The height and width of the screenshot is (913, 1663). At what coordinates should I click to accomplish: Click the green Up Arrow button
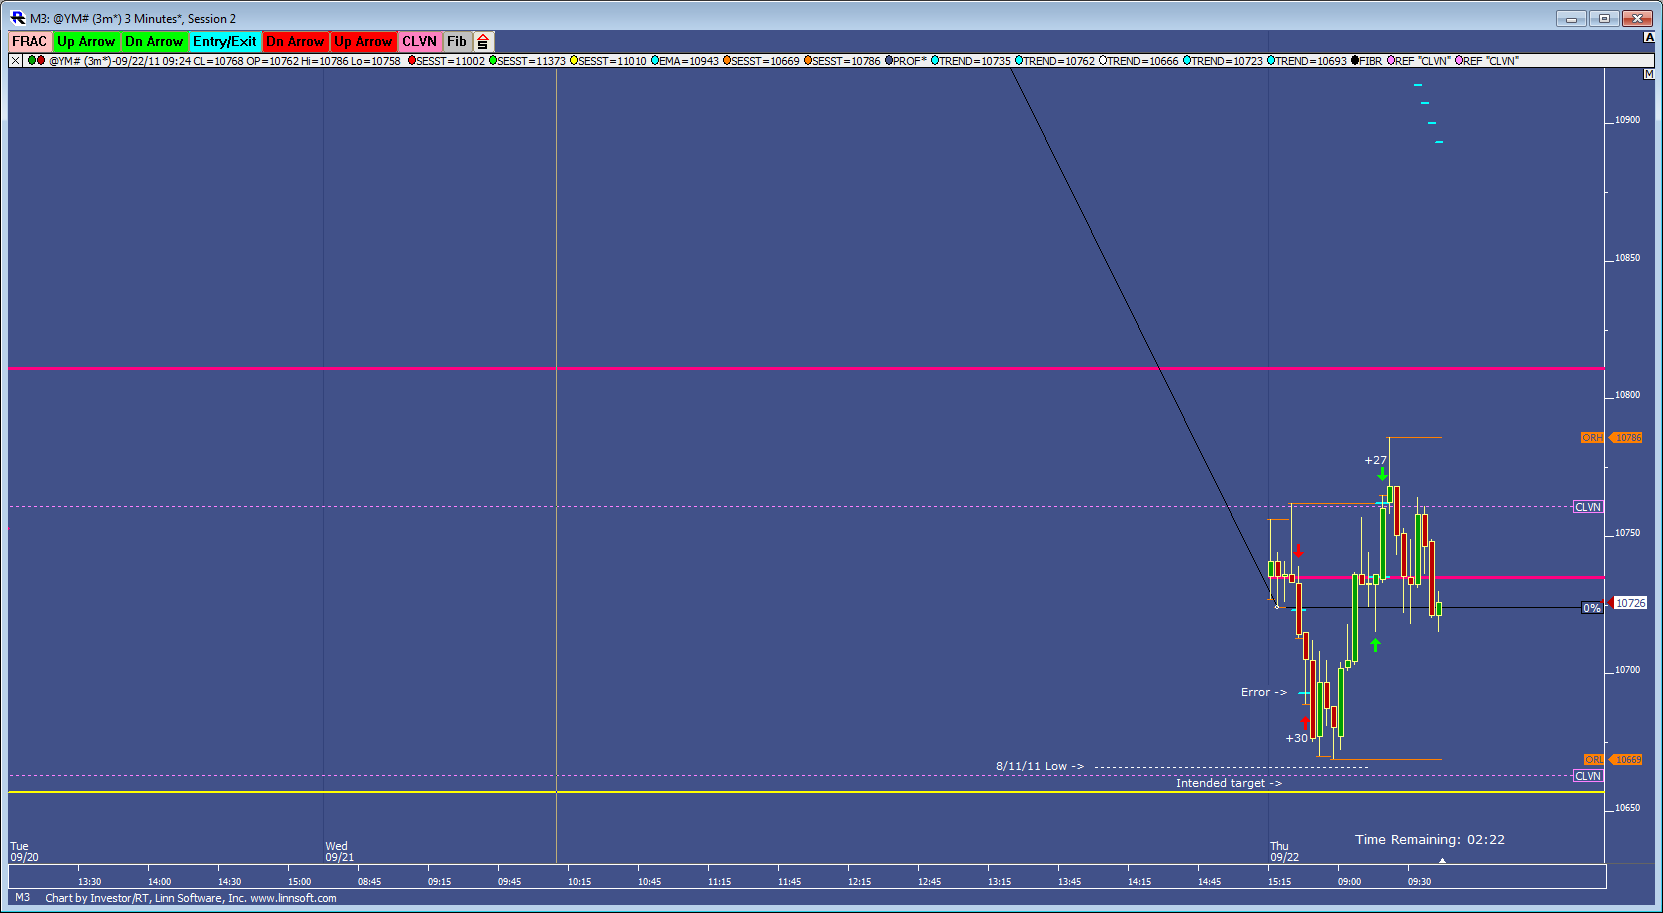86,41
